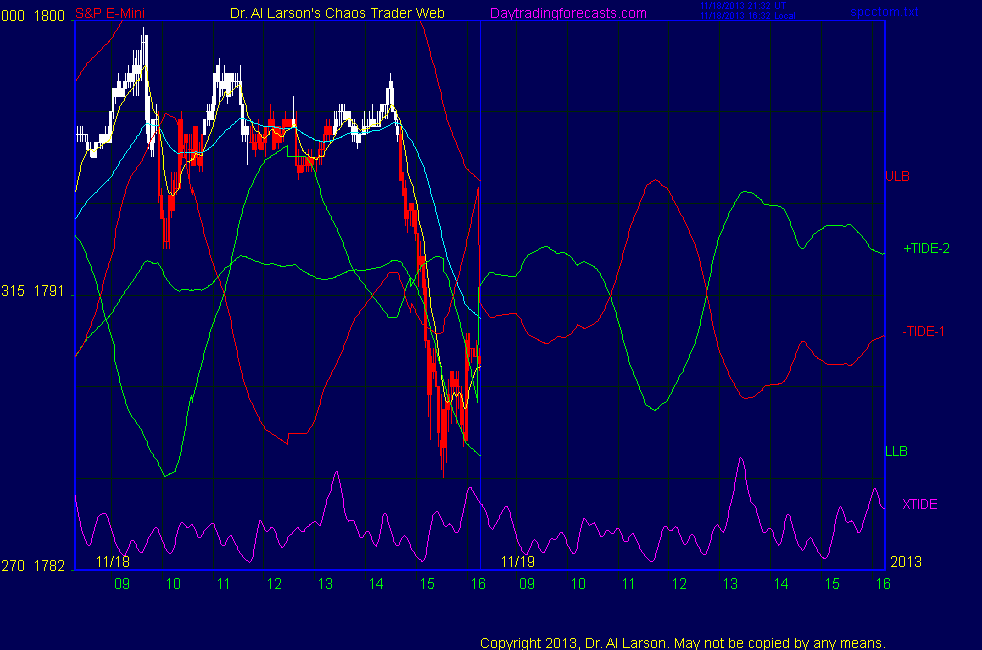Click the '09' hour label under 11/18

tap(122, 584)
